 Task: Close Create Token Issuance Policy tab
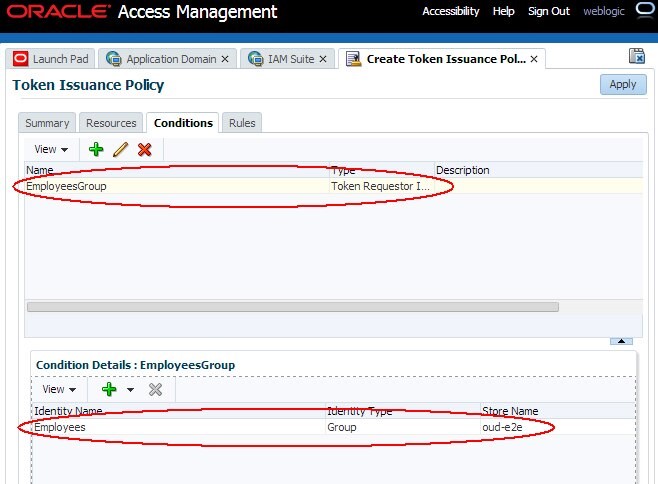pos(534,59)
